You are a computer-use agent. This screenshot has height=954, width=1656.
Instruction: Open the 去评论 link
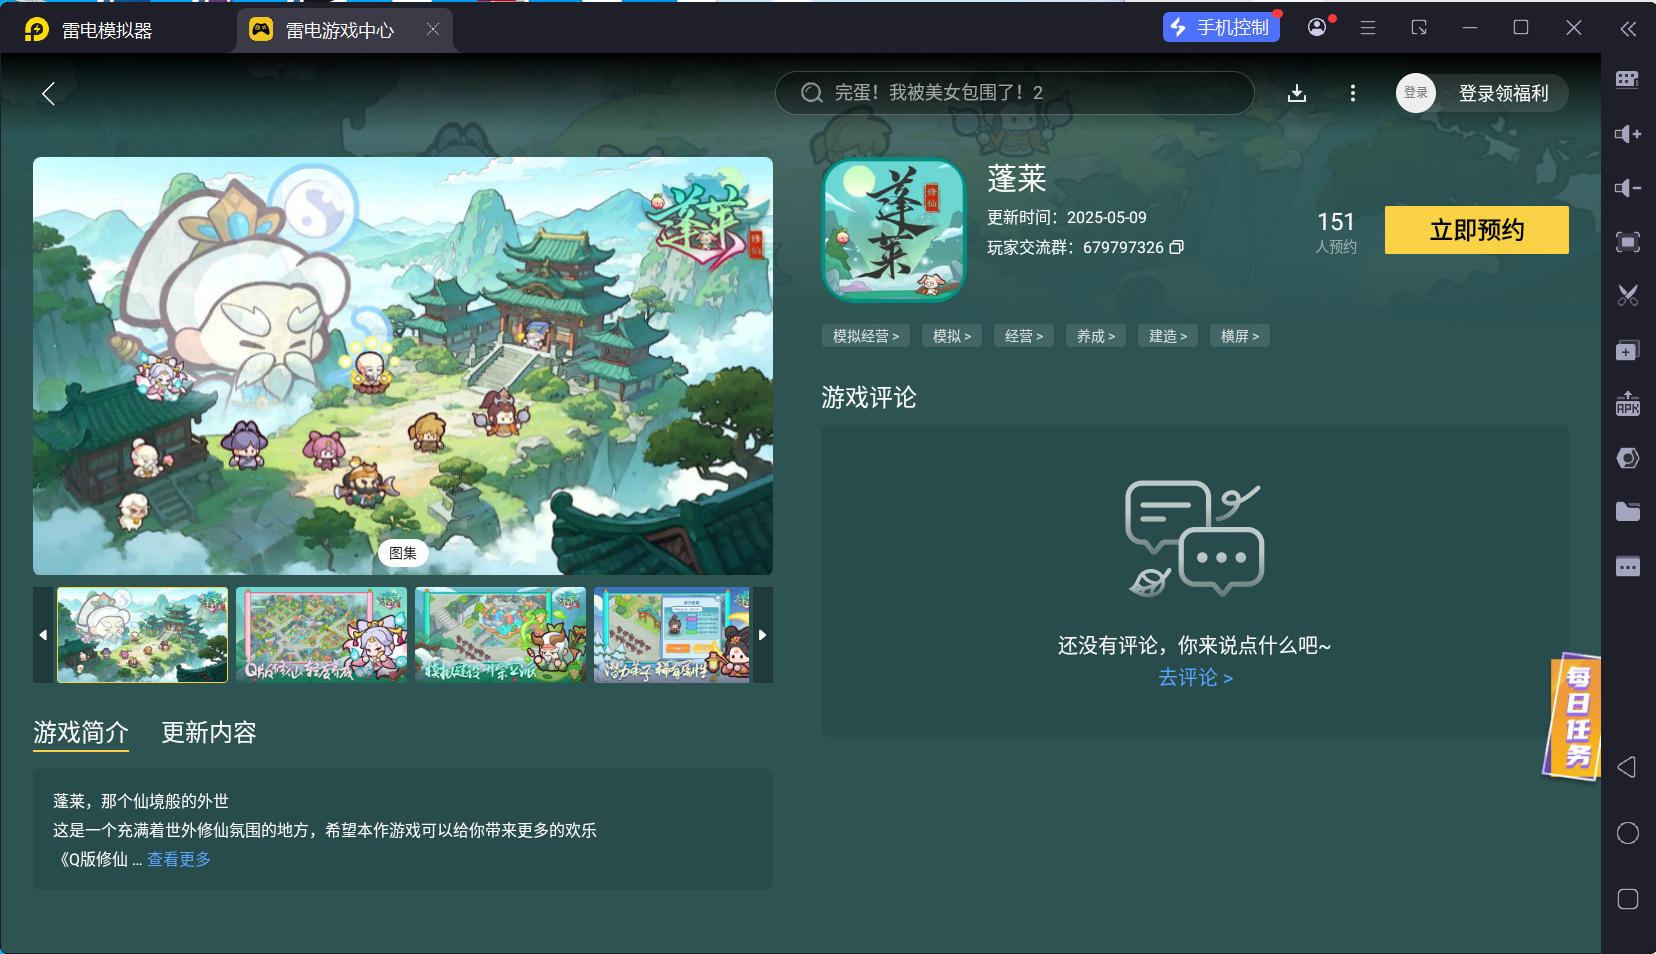click(1195, 678)
